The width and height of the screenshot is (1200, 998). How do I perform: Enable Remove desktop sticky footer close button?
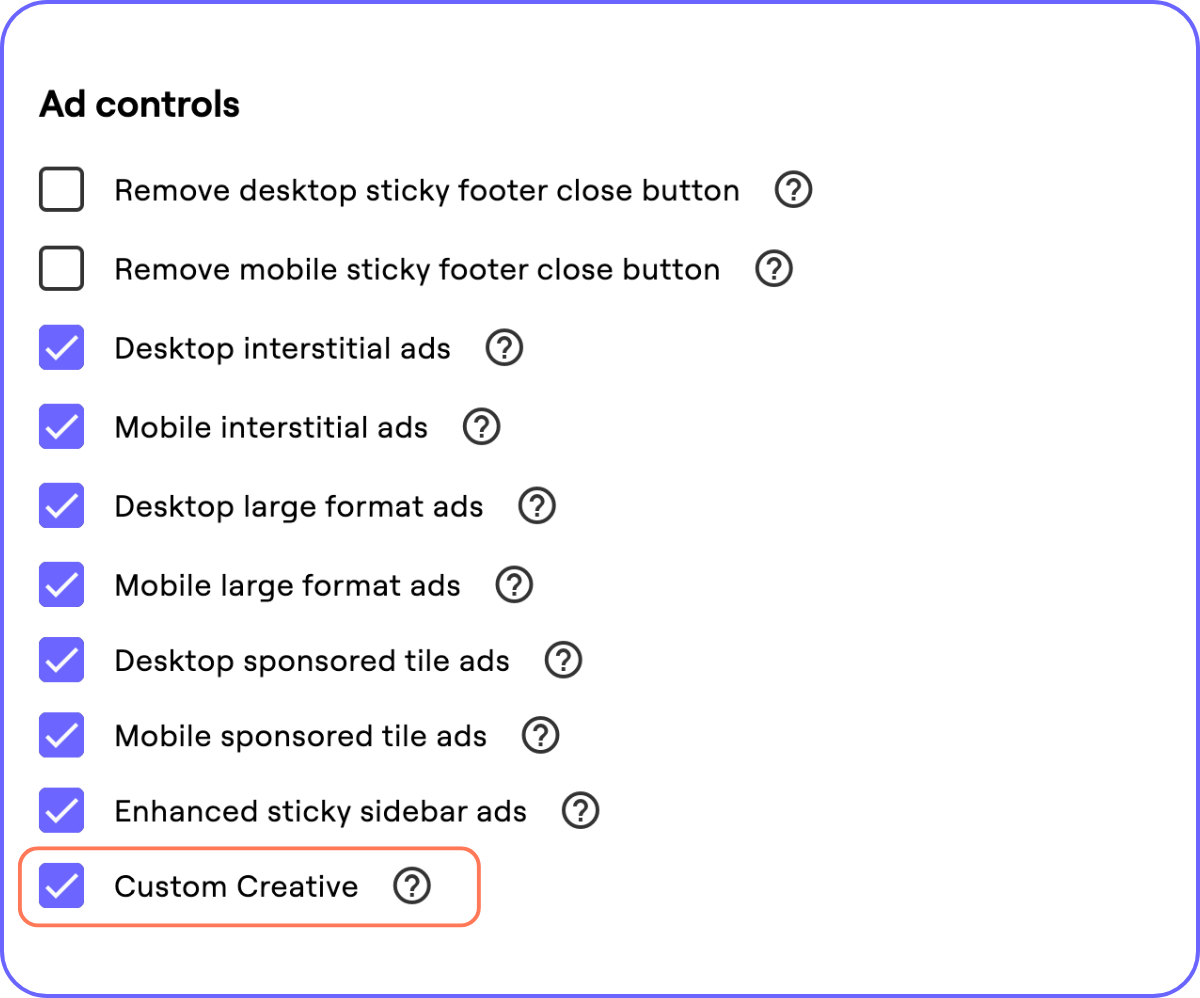click(x=61, y=189)
